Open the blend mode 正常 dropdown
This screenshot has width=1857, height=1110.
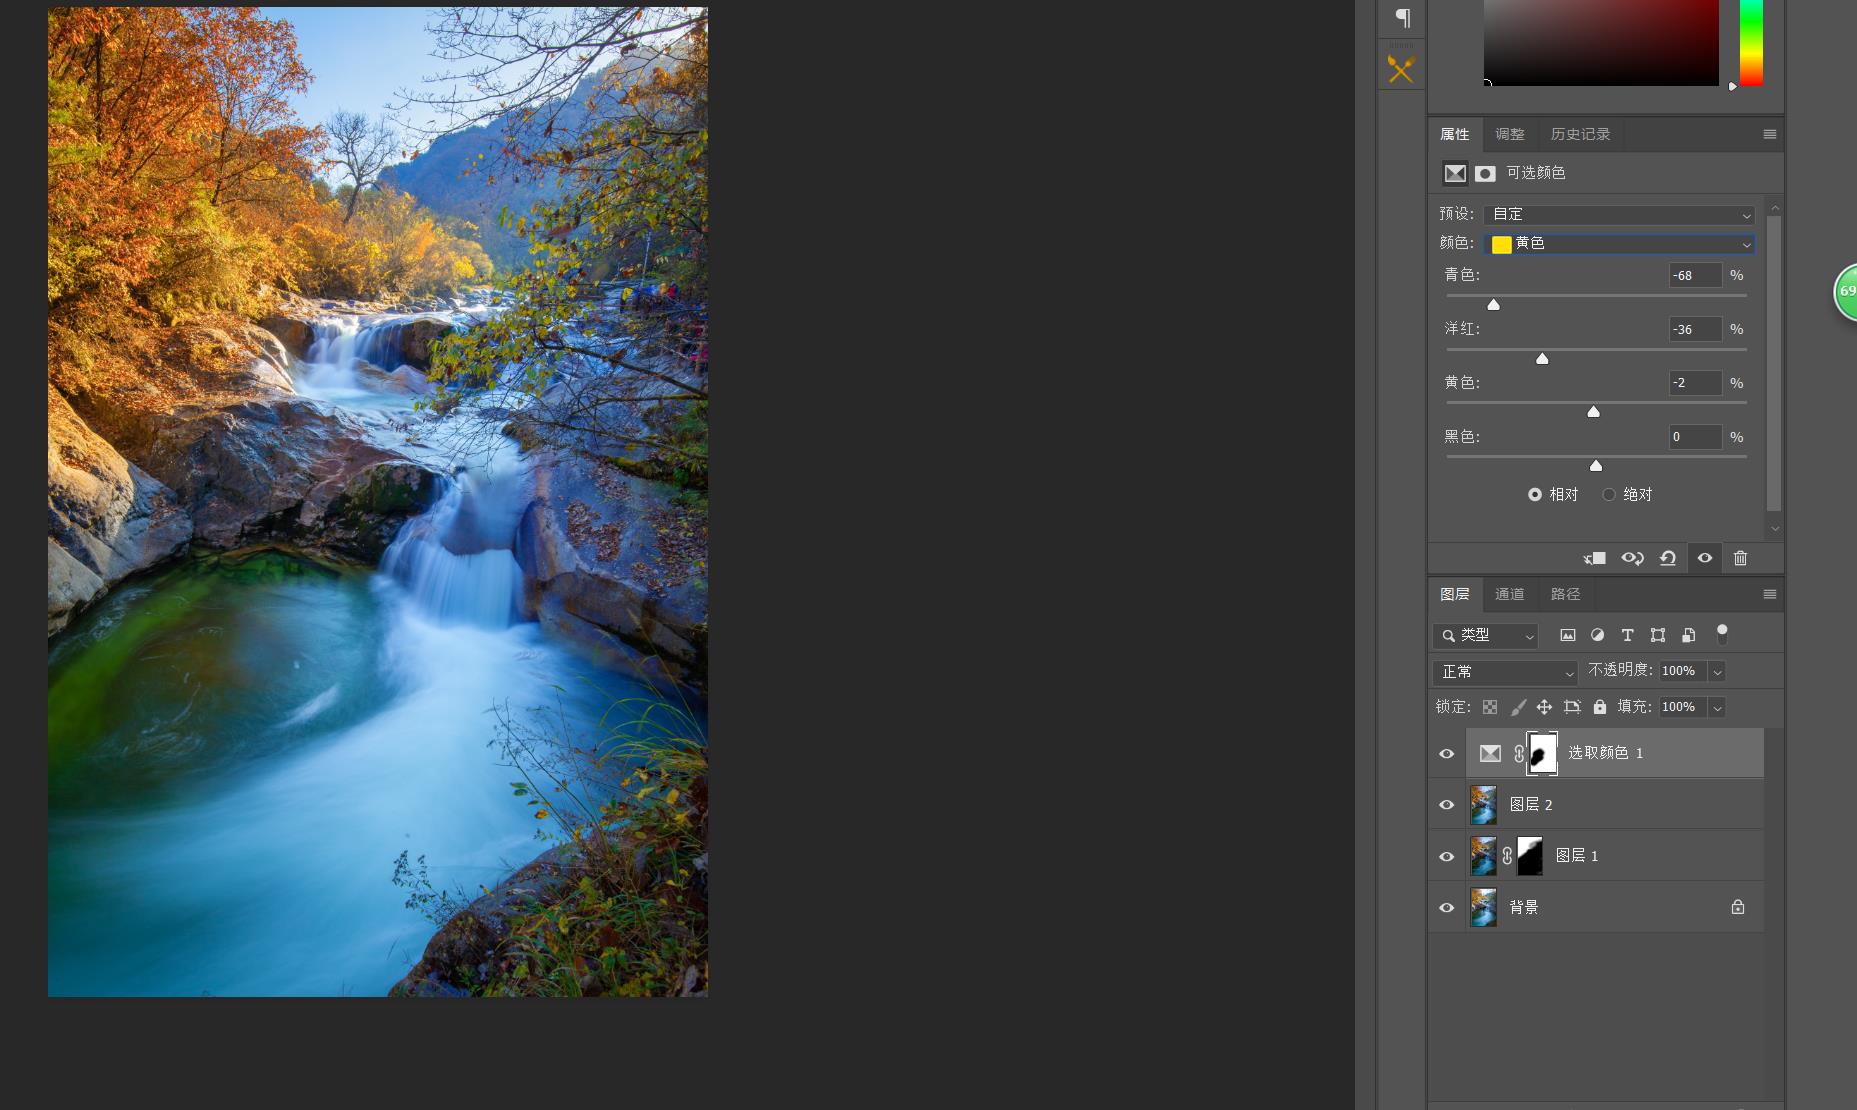pyautogui.click(x=1505, y=672)
